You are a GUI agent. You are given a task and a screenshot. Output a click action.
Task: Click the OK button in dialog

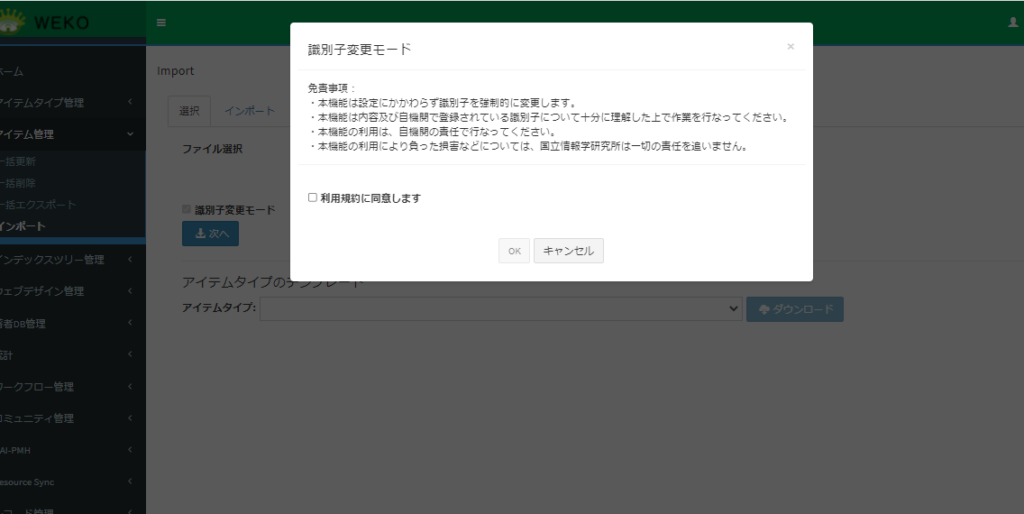pyautogui.click(x=514, y=251)
